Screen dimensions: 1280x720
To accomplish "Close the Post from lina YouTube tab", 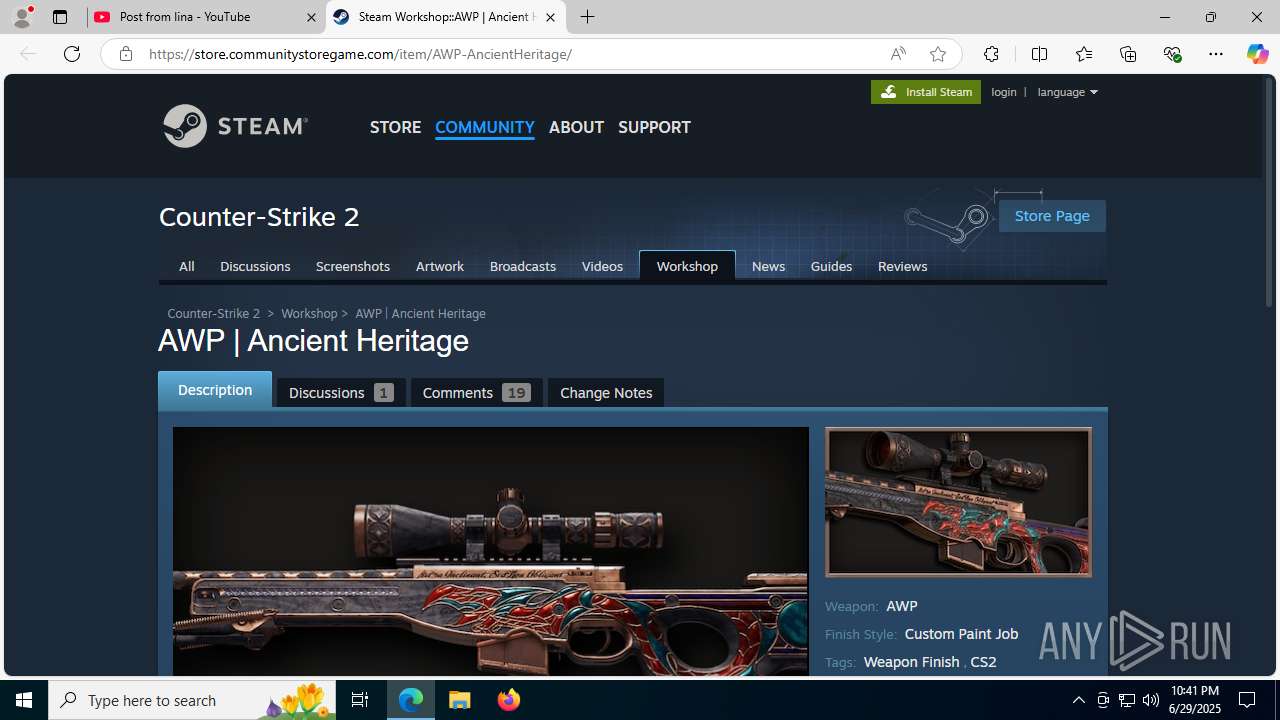I will pyautogui.click(x=311, y=17).
